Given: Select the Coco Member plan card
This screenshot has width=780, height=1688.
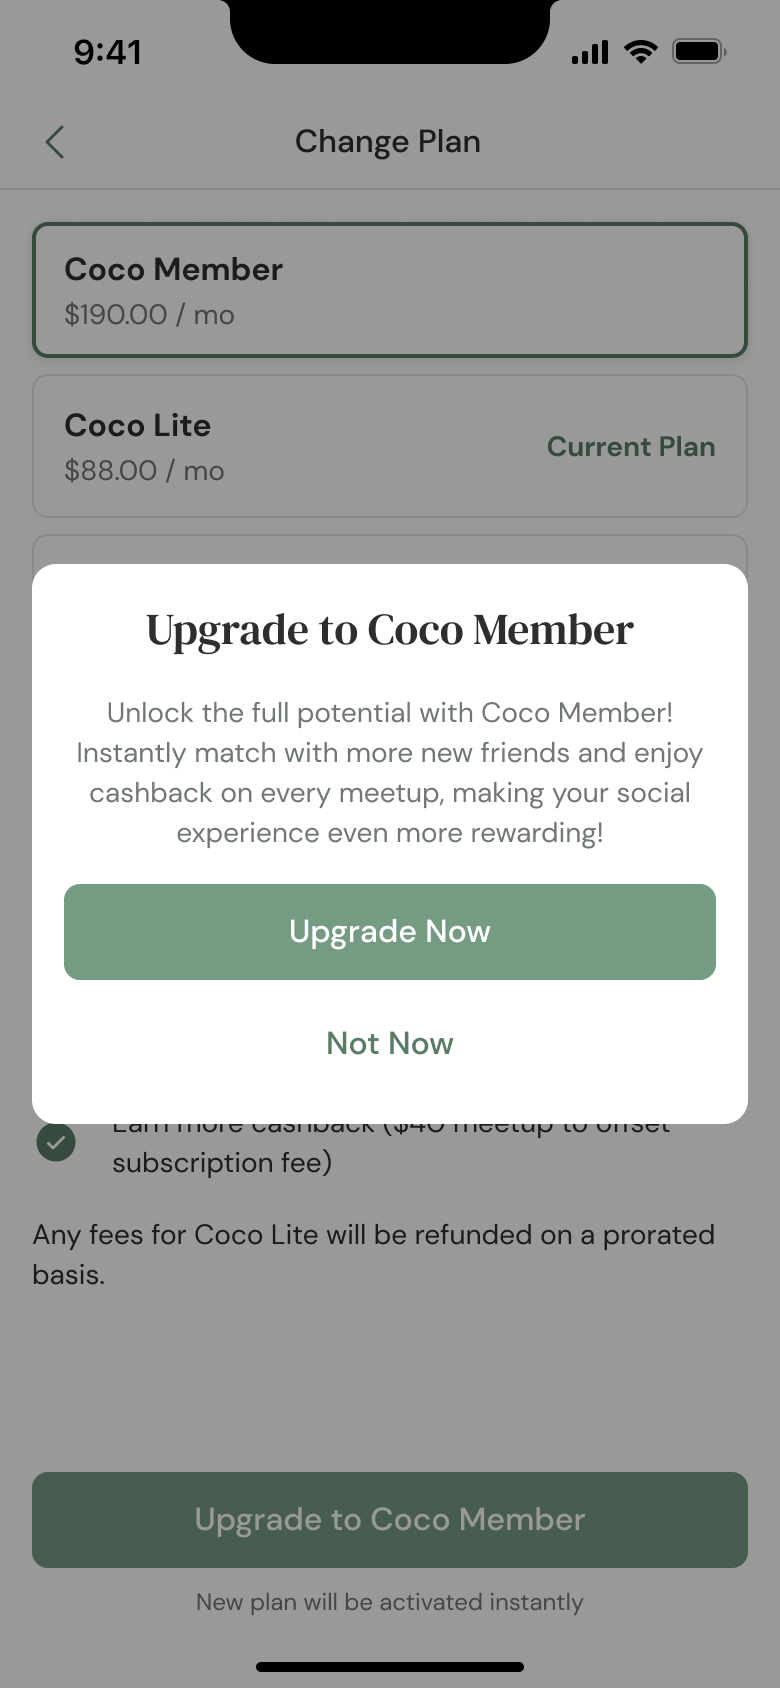Looking at the screenshot, I should (x=390, y=290).
